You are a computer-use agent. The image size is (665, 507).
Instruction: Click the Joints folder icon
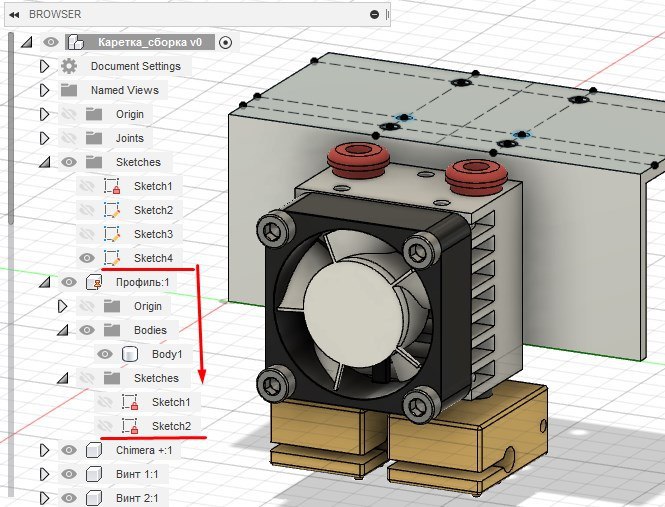[x=94, y=138]
